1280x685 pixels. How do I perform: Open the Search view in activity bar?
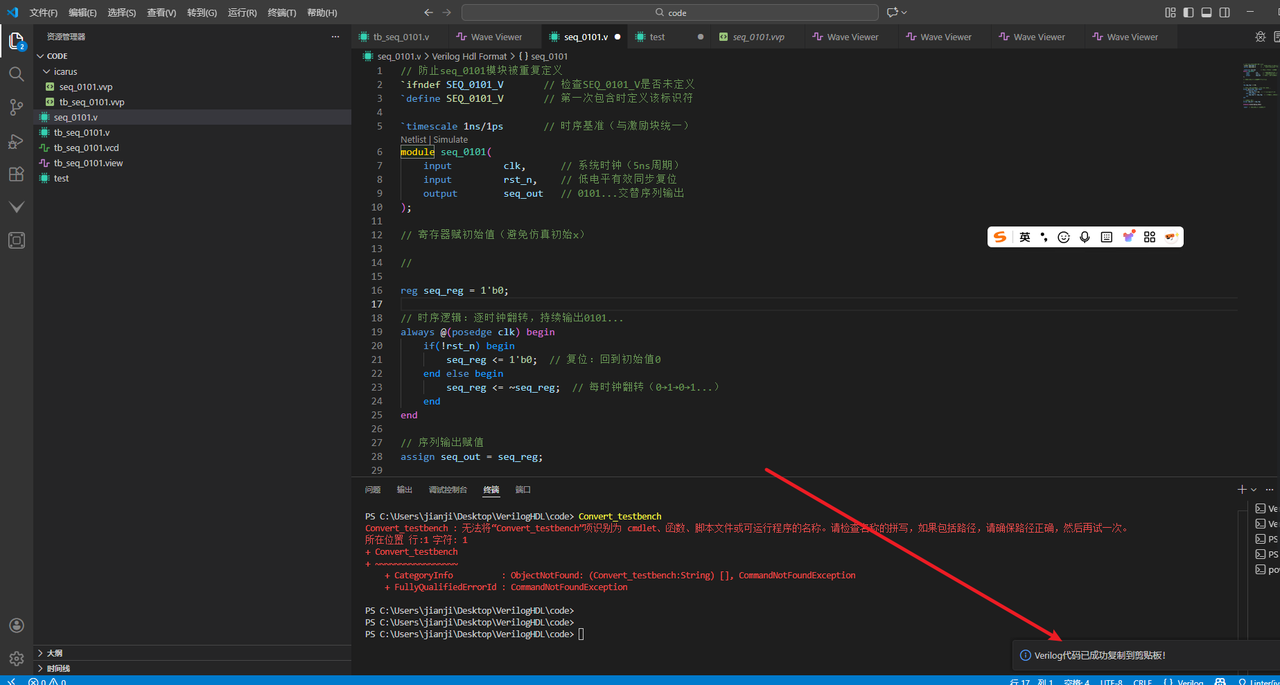16,74
